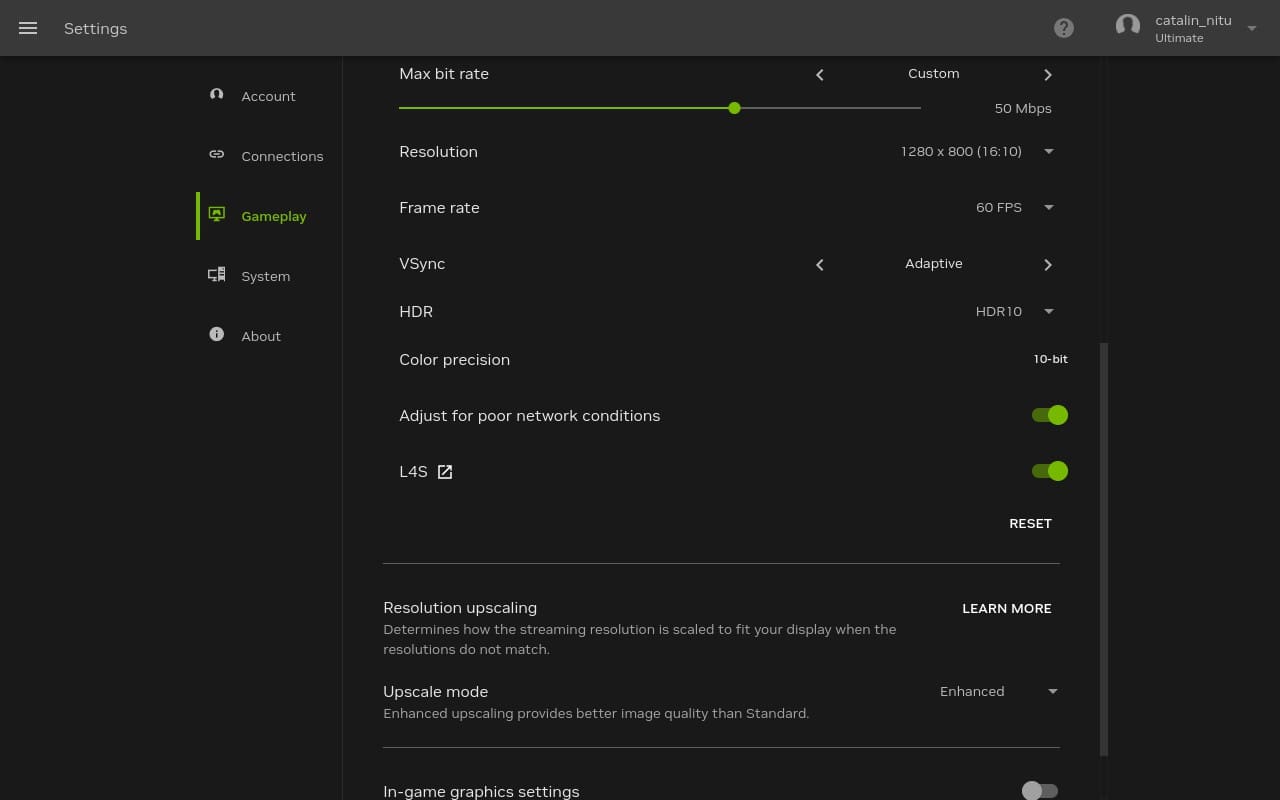Disable Adjust for poor network conditions
1280x800 pixels.
tap(1049, 415)
